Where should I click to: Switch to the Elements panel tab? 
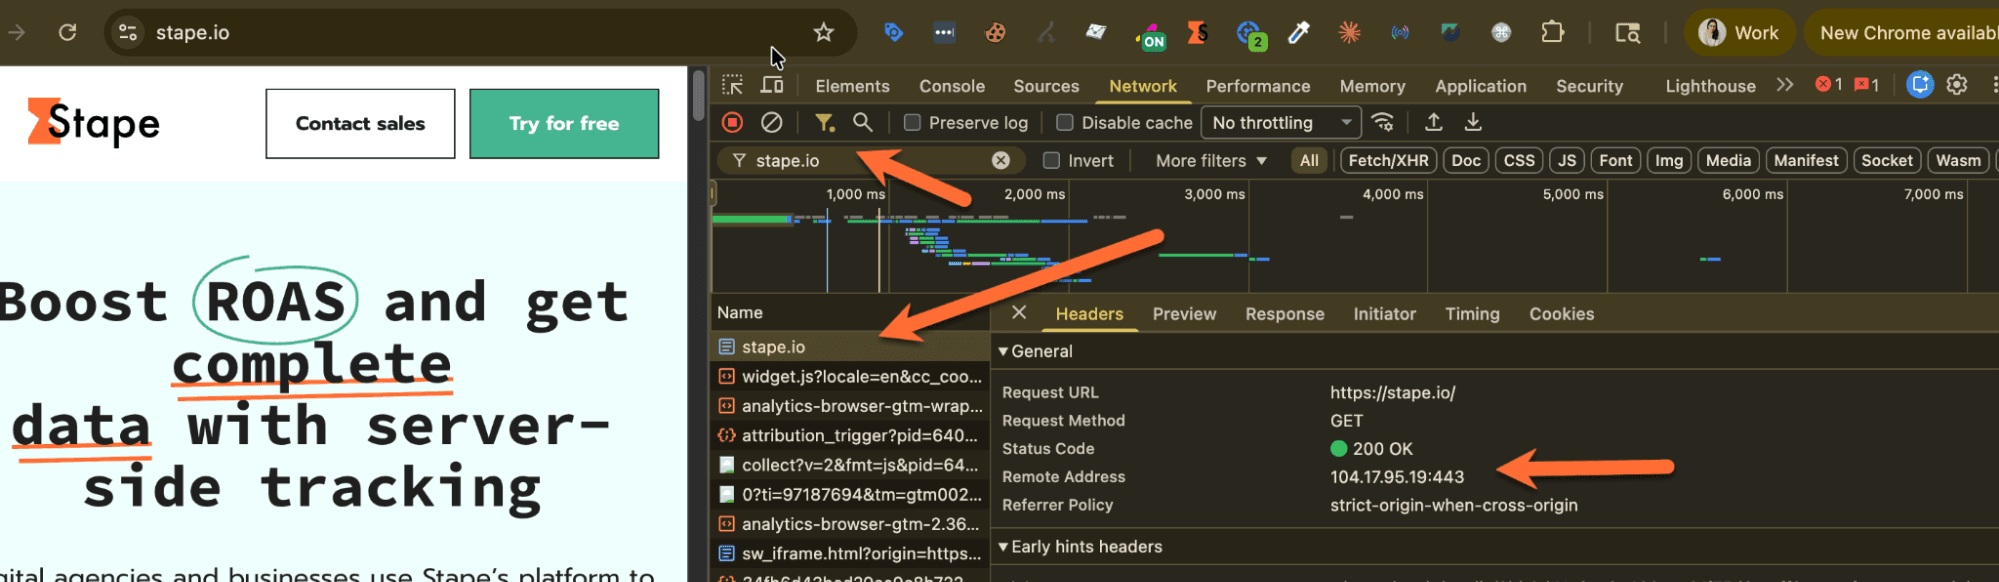852,86
